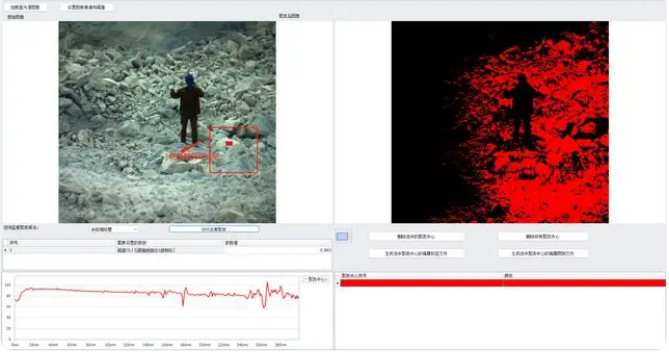Click the small blue rectangle icon button
The image size is (669, 363).
[x=342, y=237]
